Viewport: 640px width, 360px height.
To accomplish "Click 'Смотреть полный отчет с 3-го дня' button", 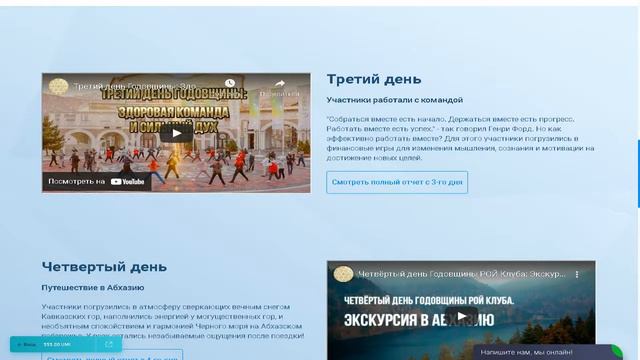I will click(x=397, y=182).
